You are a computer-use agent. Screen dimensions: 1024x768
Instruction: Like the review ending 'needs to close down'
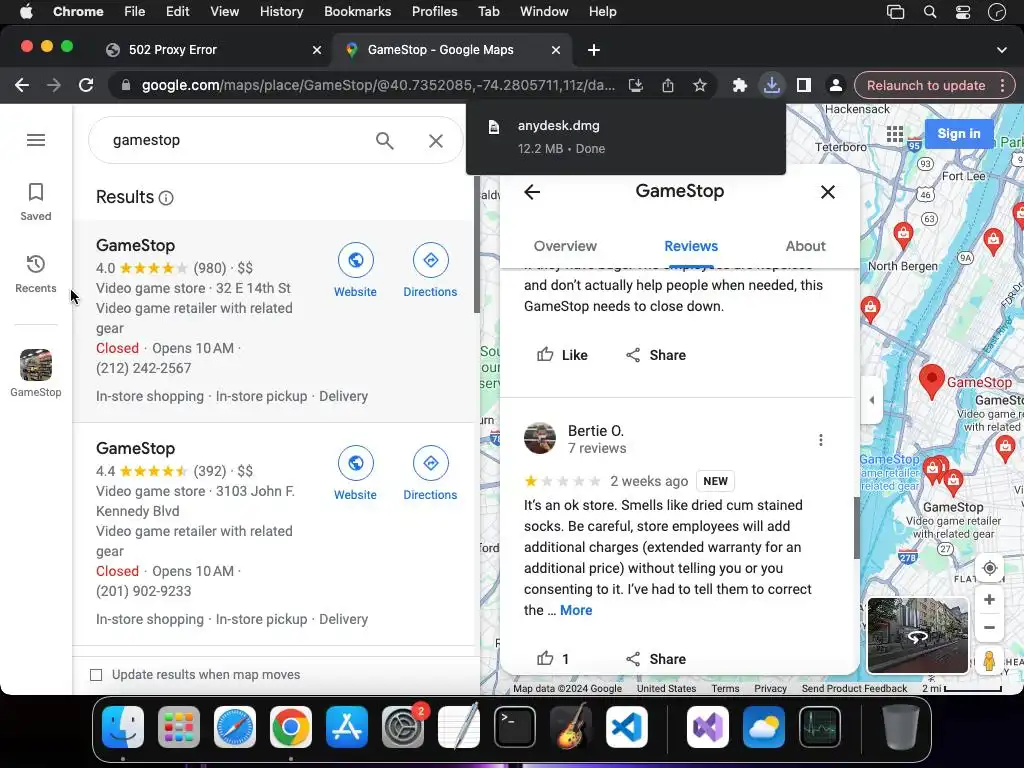562,355
